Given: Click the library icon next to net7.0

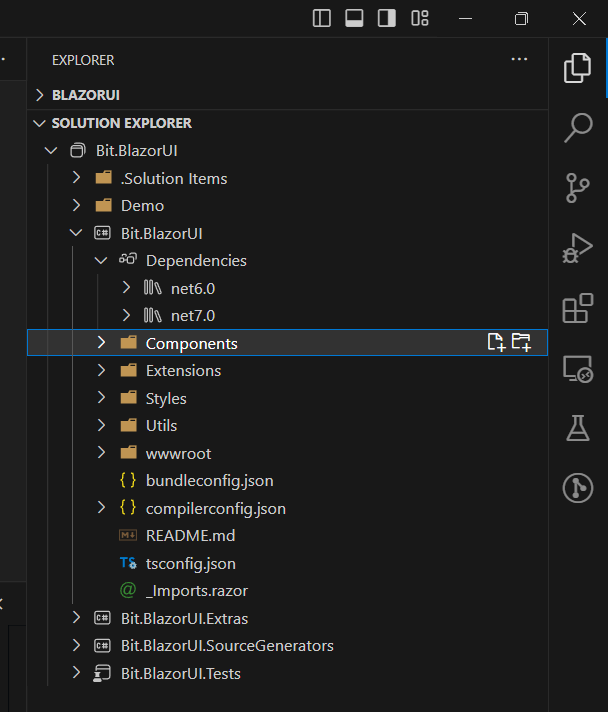Looking at the screenshot, I should 153,315.
